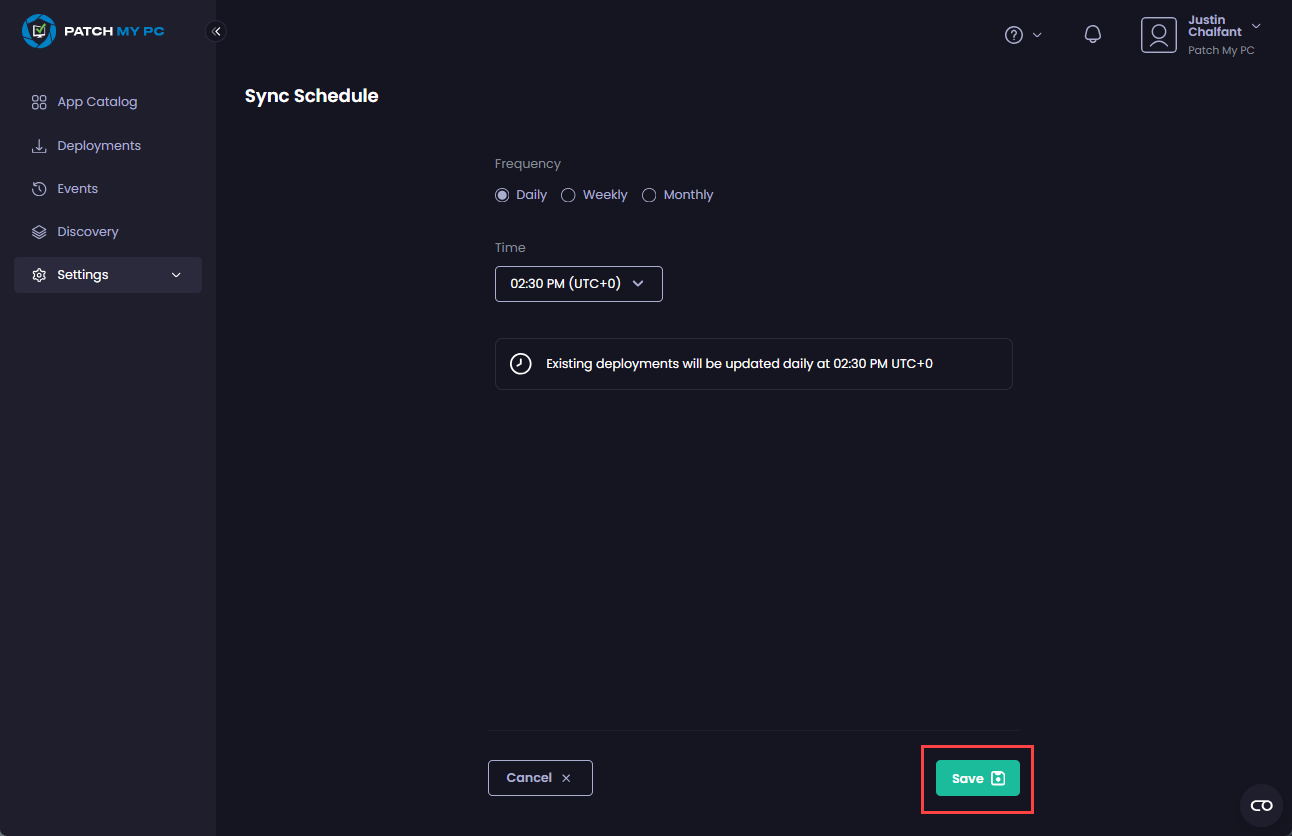Open the App Catalog section

coord(98,101)
